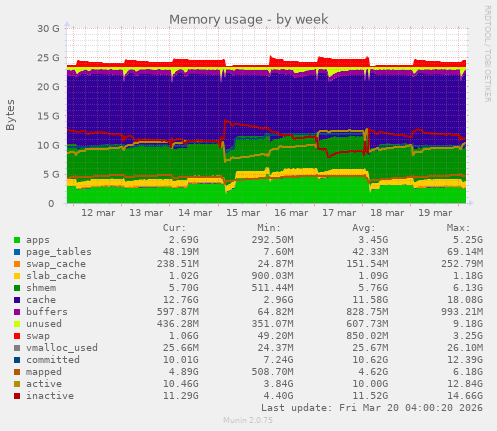Select the 'vmalloc_used' legend label
The width and height of the screenshot is (497, 431).
pyautogui.click(x=62, y=348)
